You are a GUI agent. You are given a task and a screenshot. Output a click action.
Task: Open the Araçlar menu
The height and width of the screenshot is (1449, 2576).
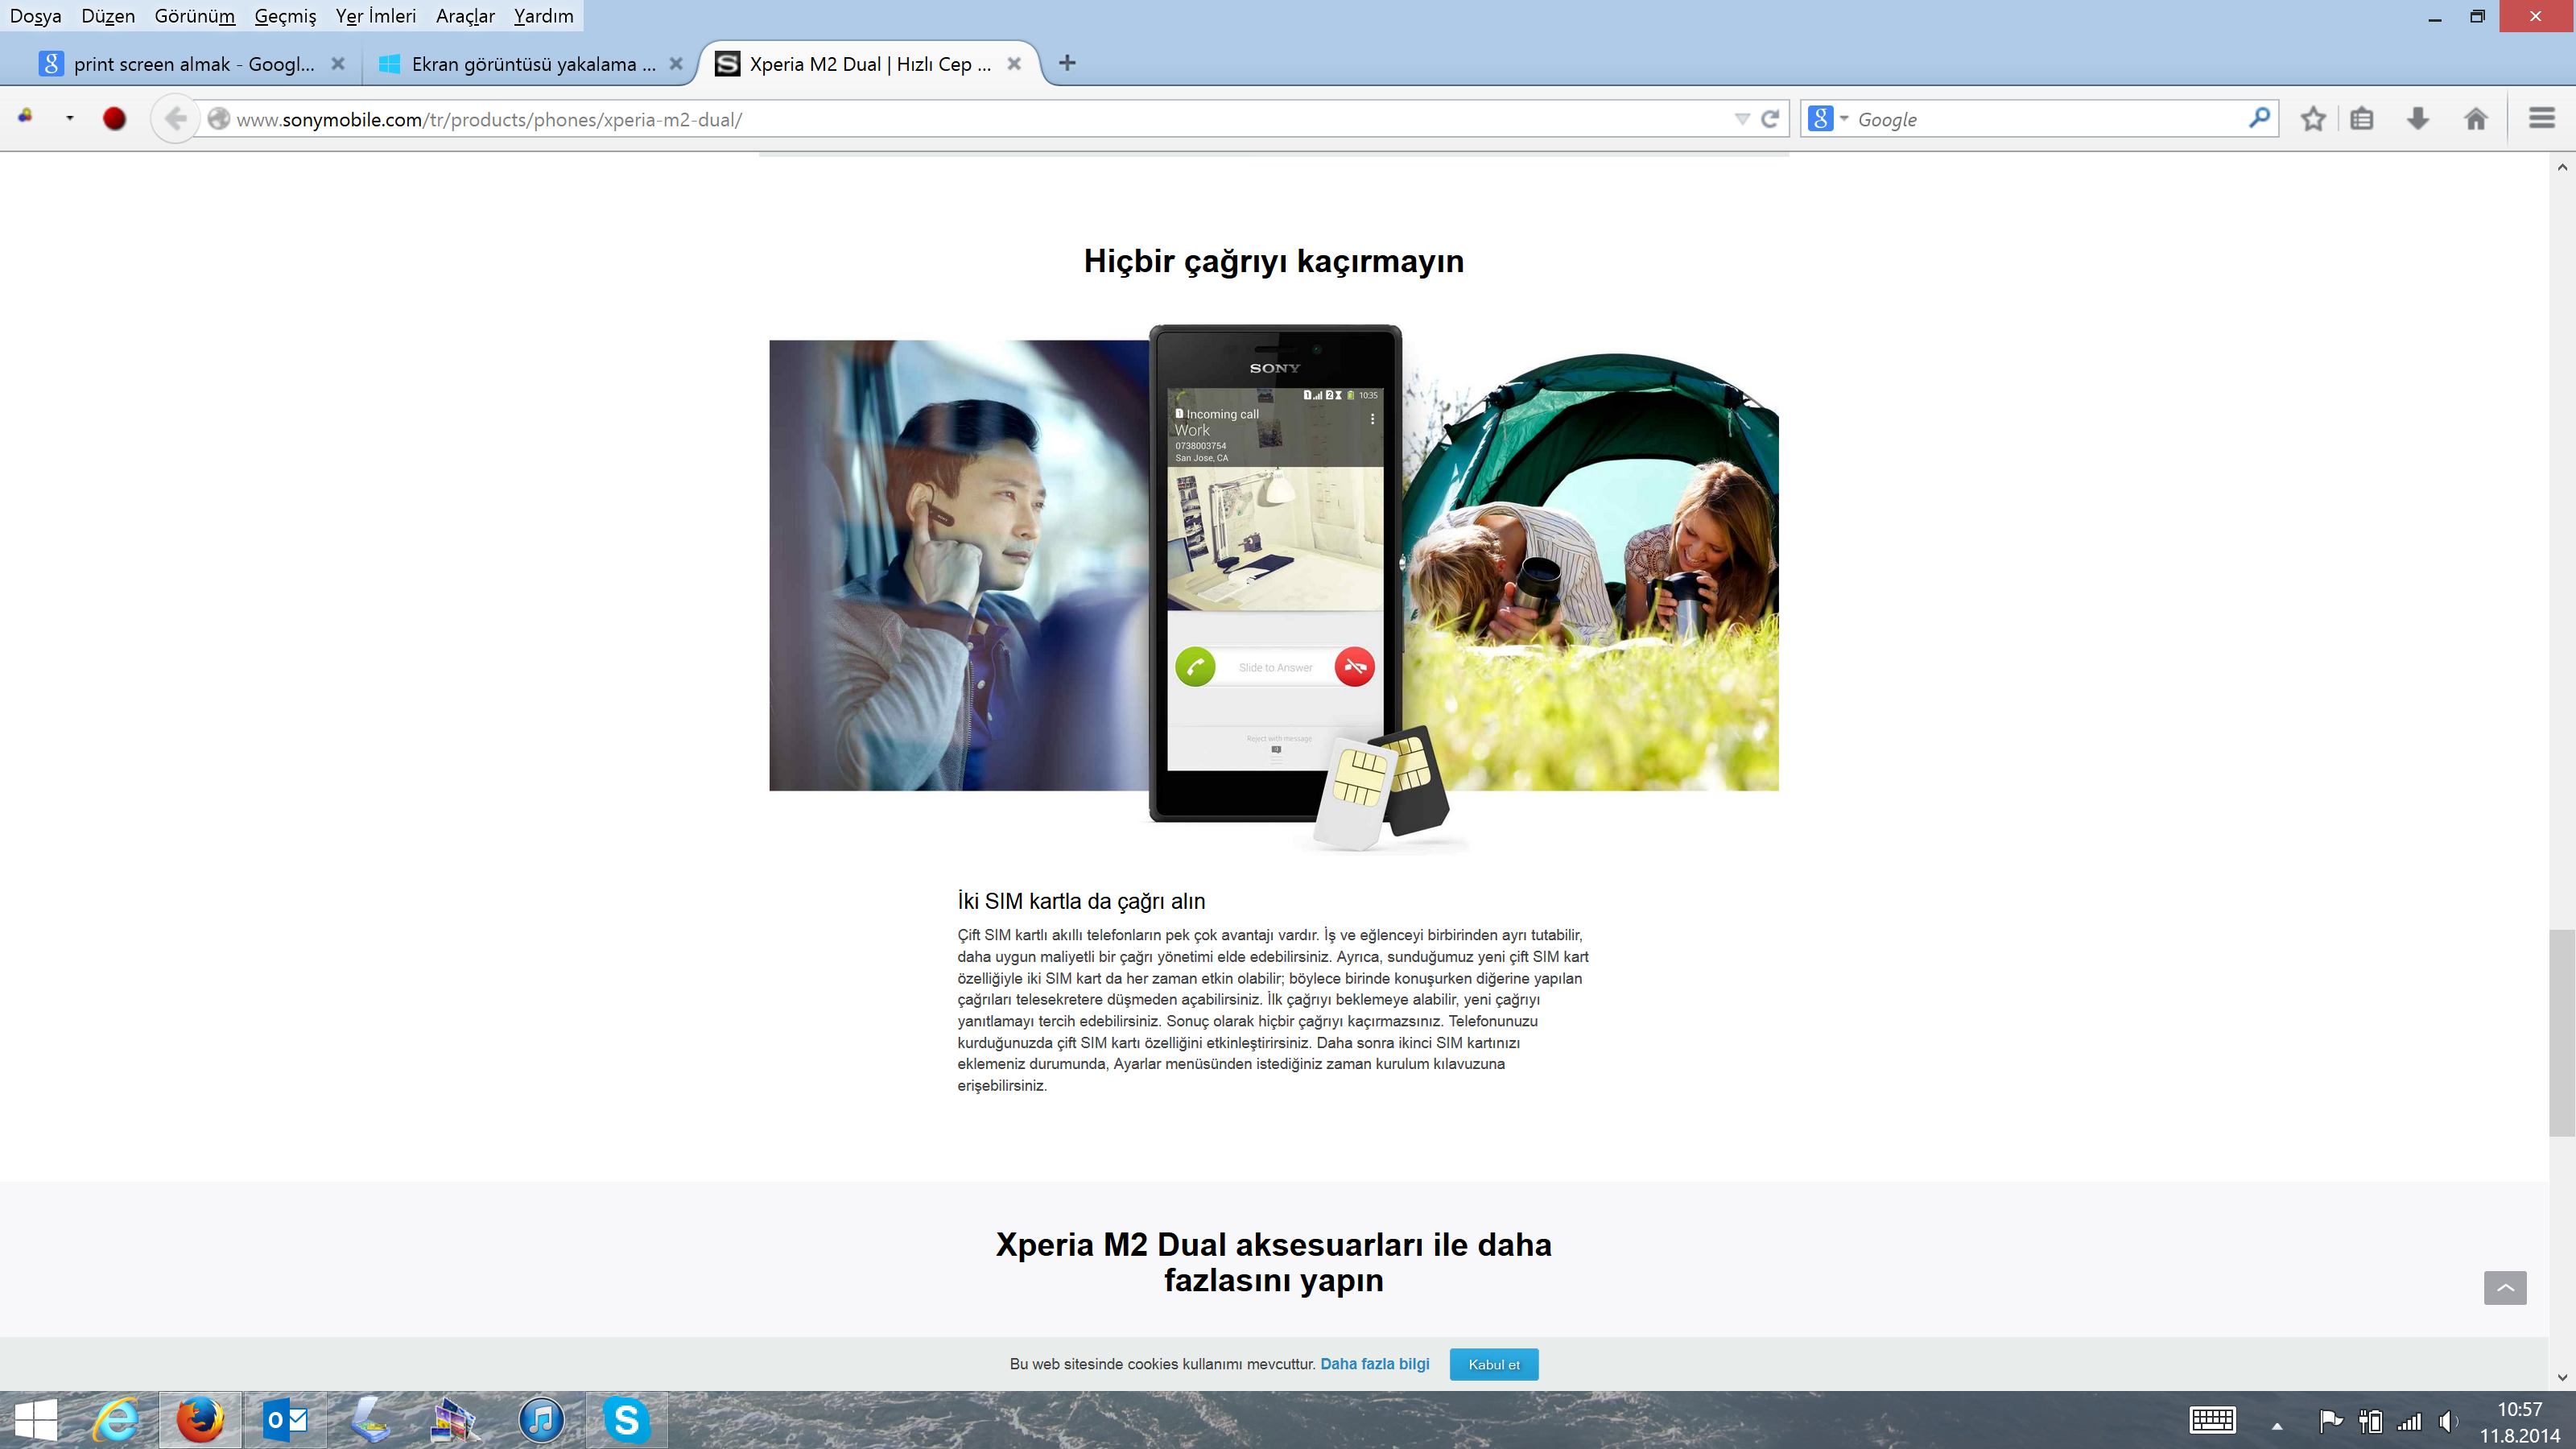(465, 16)
